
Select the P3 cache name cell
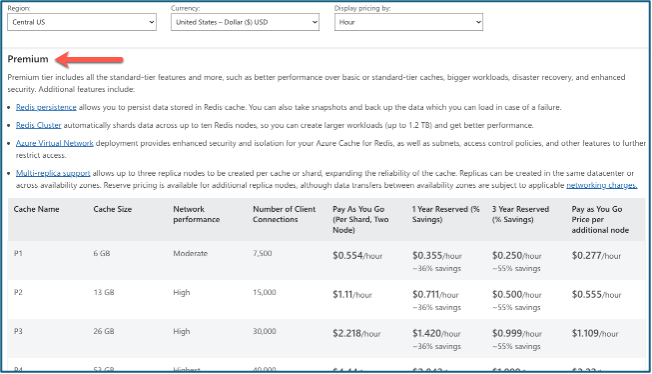point(18,332)
